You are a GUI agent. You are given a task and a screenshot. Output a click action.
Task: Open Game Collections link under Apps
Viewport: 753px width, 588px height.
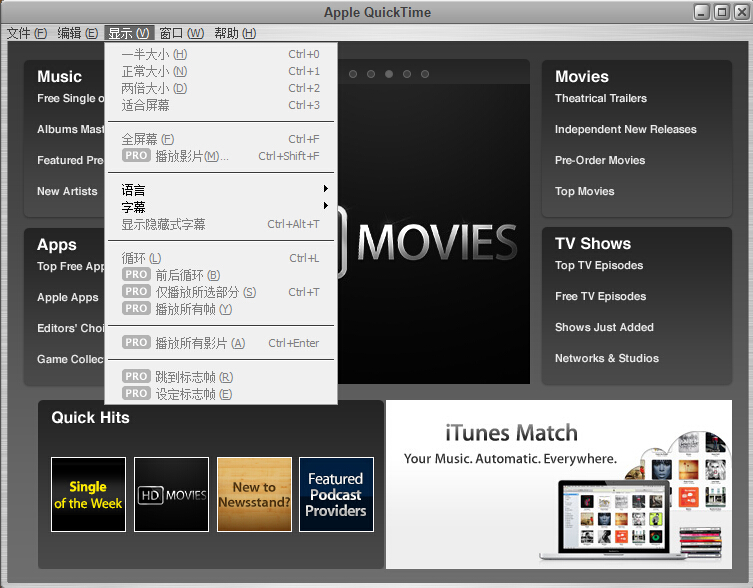(x=71, y=359)
